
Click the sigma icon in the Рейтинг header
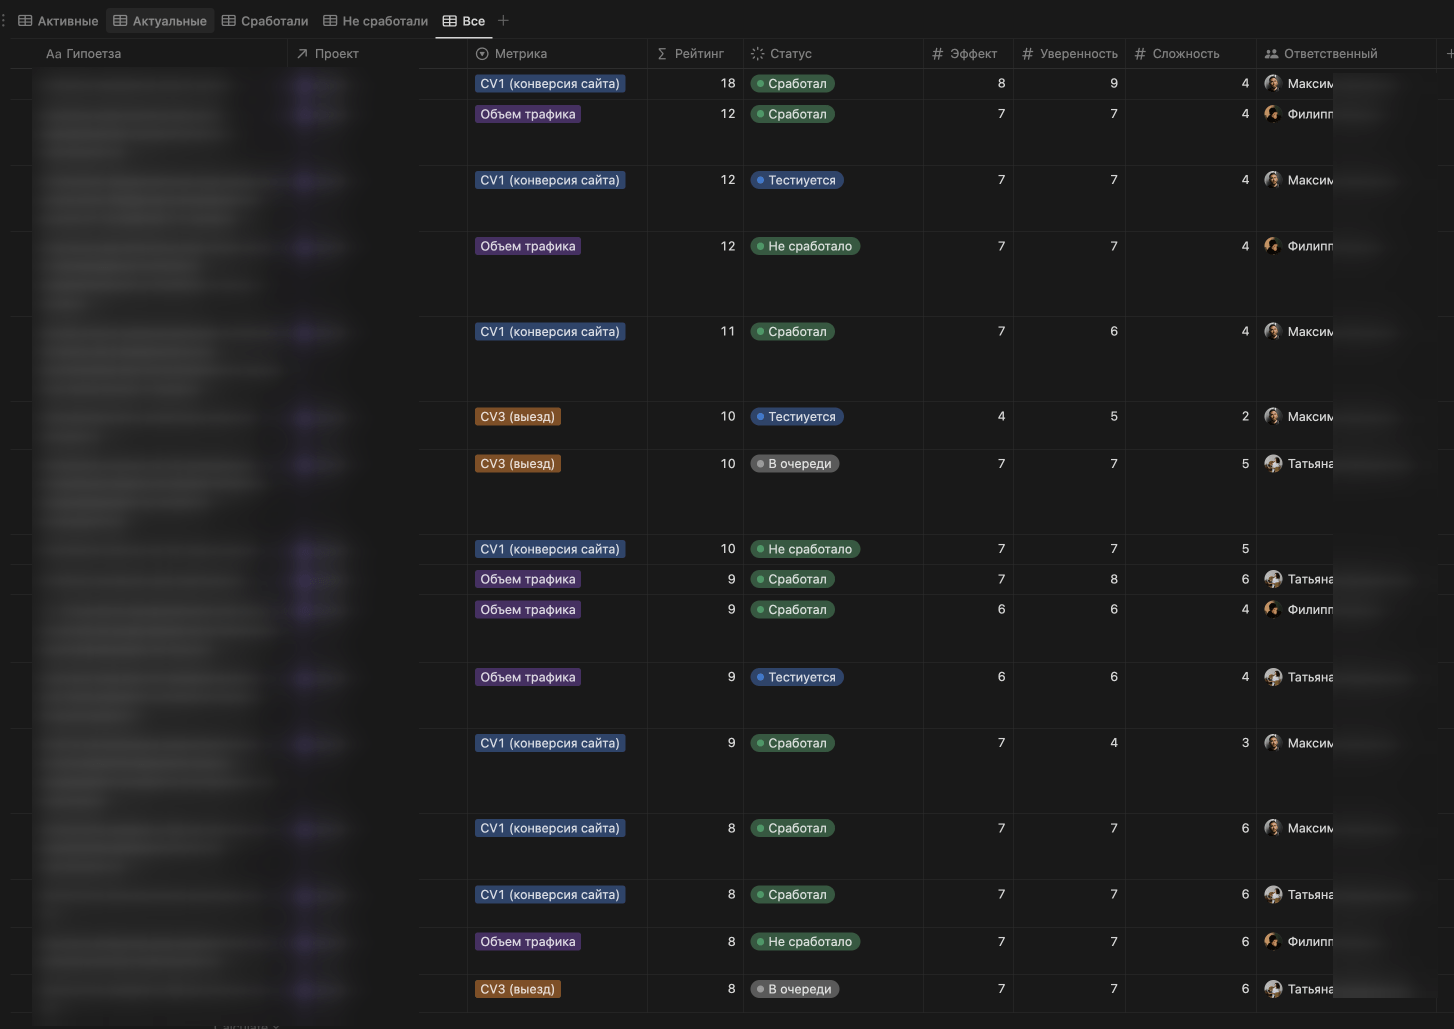pyautogui.click(x=662, y=54)
